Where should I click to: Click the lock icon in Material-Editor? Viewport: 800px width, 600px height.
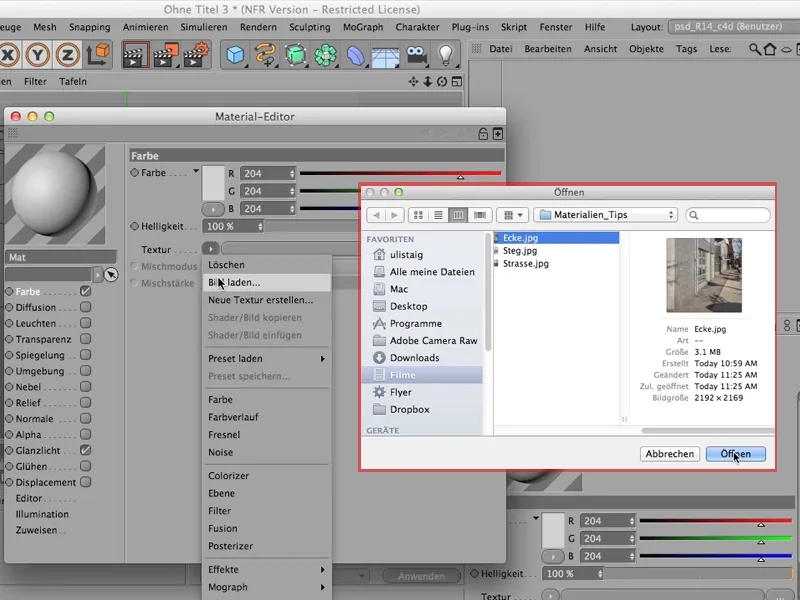pyautogui.click(x=483, y=134)
